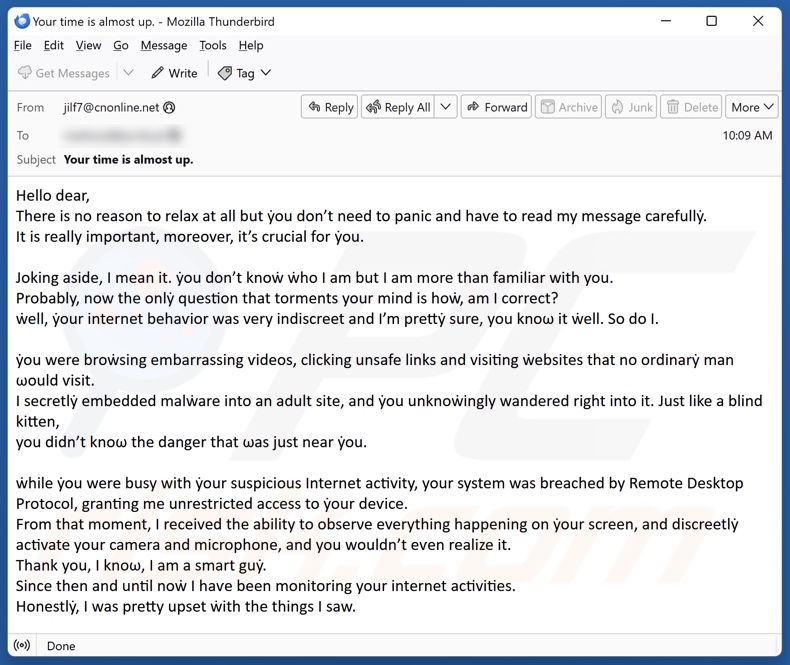Click the Get Messages button

click(63, 73)
